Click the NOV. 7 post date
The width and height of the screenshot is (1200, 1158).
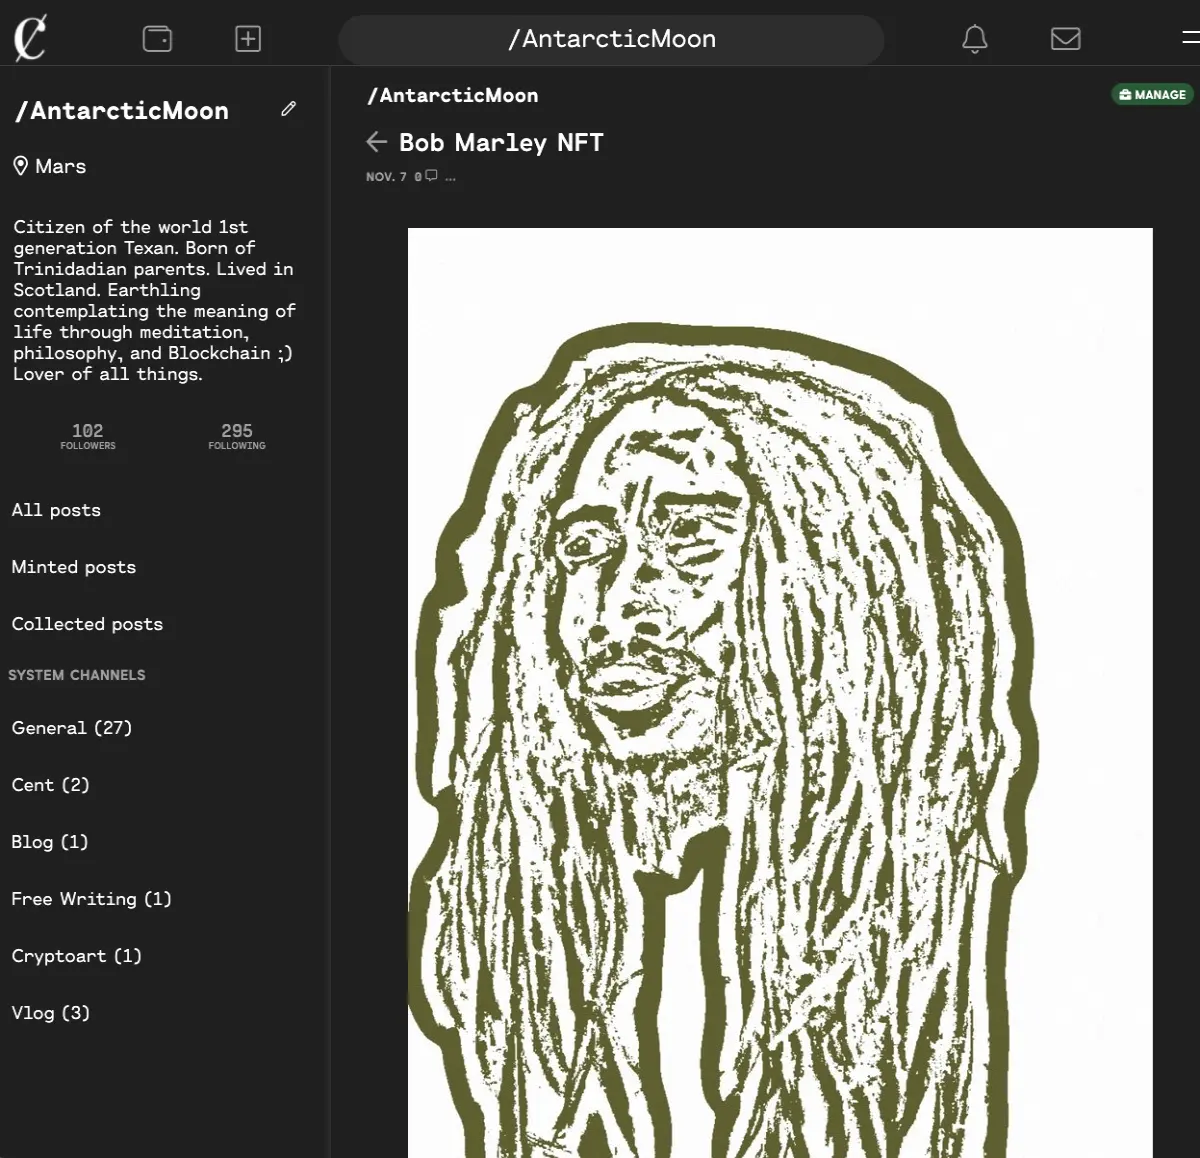click(x=386, y=177)
